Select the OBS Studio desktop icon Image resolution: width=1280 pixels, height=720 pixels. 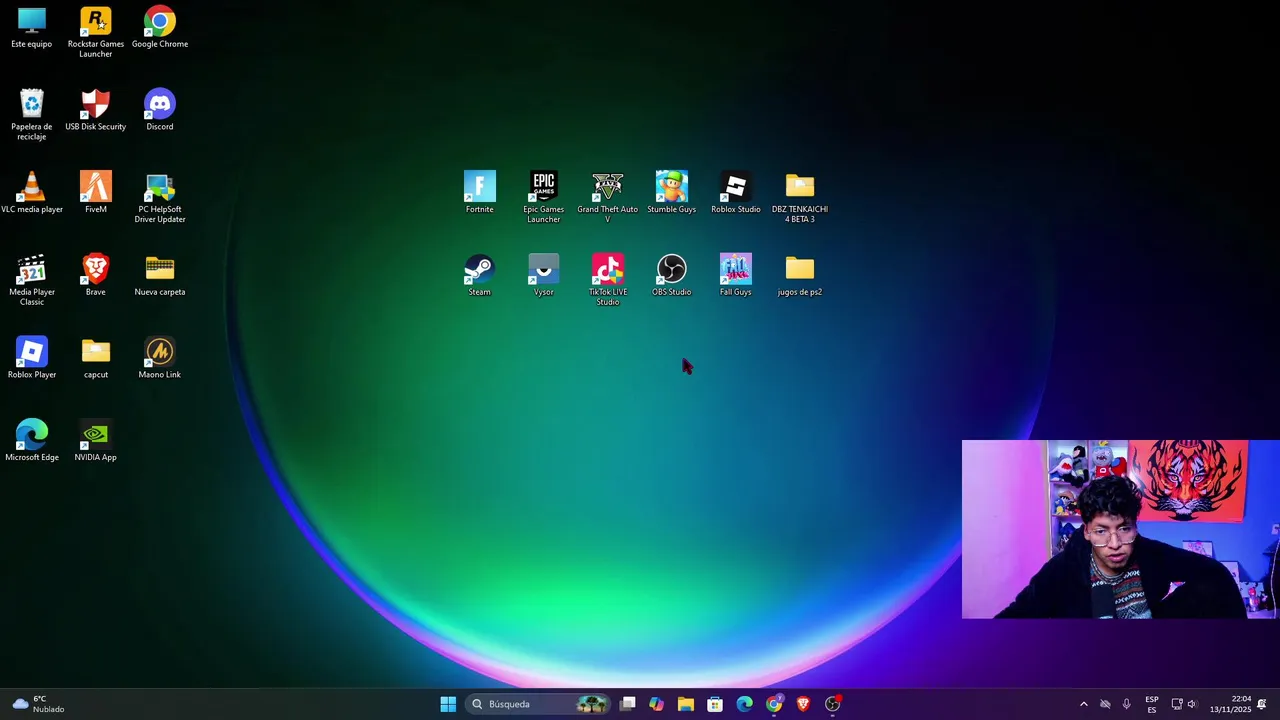[672, 276]
